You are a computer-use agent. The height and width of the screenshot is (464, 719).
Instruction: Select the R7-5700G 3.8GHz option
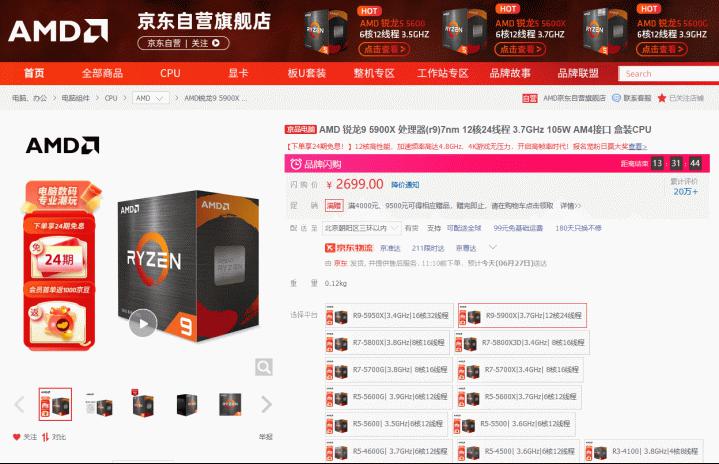click(388, 370)
